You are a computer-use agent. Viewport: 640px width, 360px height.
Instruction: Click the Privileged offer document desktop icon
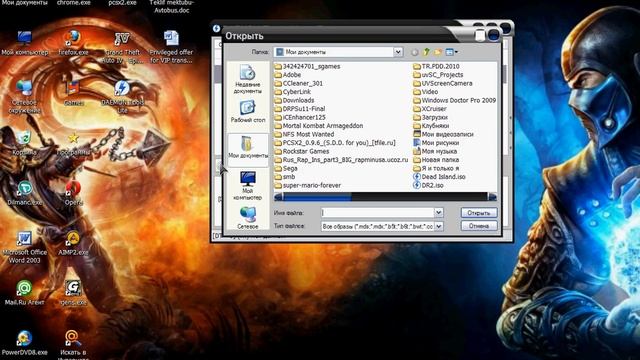171,47
